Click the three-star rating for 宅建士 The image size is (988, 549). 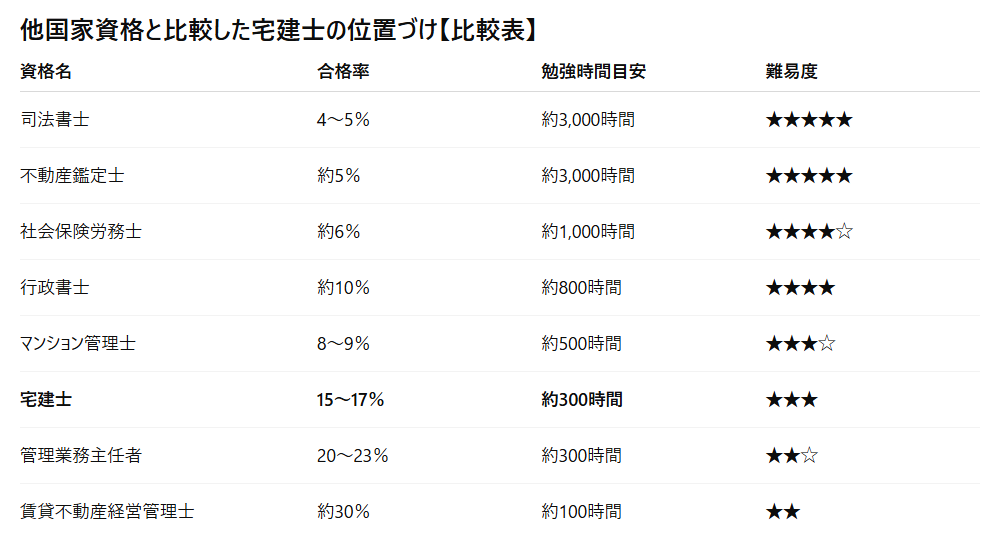(x=791, y=400)
